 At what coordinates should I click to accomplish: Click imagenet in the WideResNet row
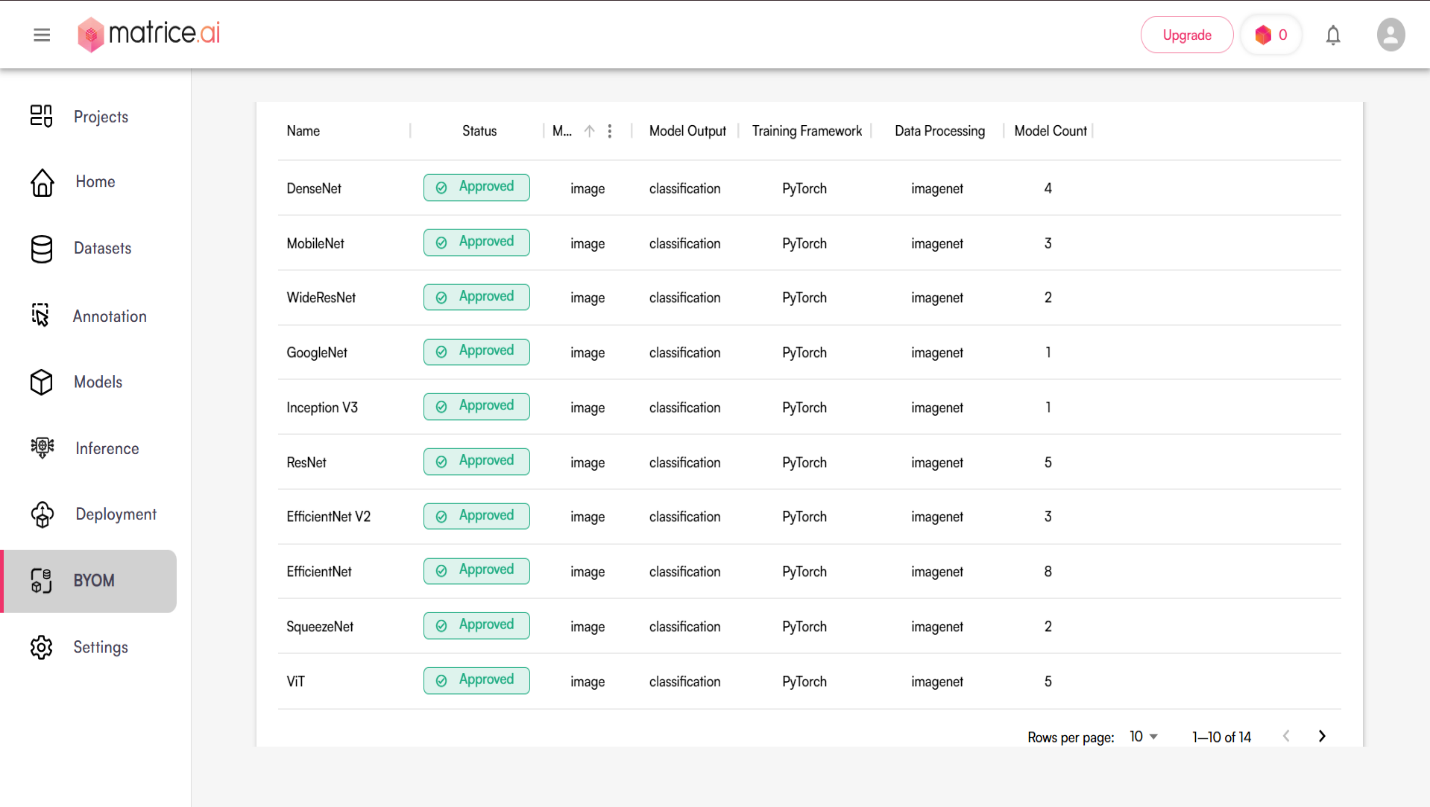[x=937, y=297]
